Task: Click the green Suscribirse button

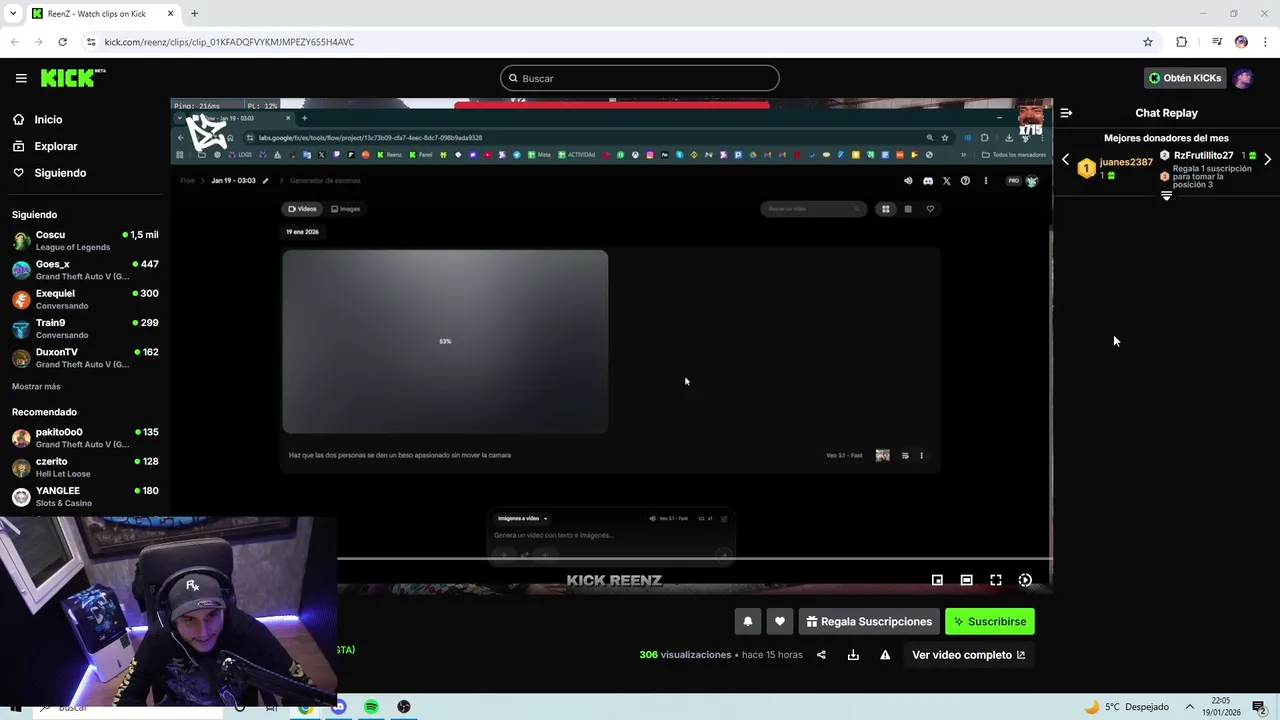Action: pyautogui.click(x=990, y=621)
